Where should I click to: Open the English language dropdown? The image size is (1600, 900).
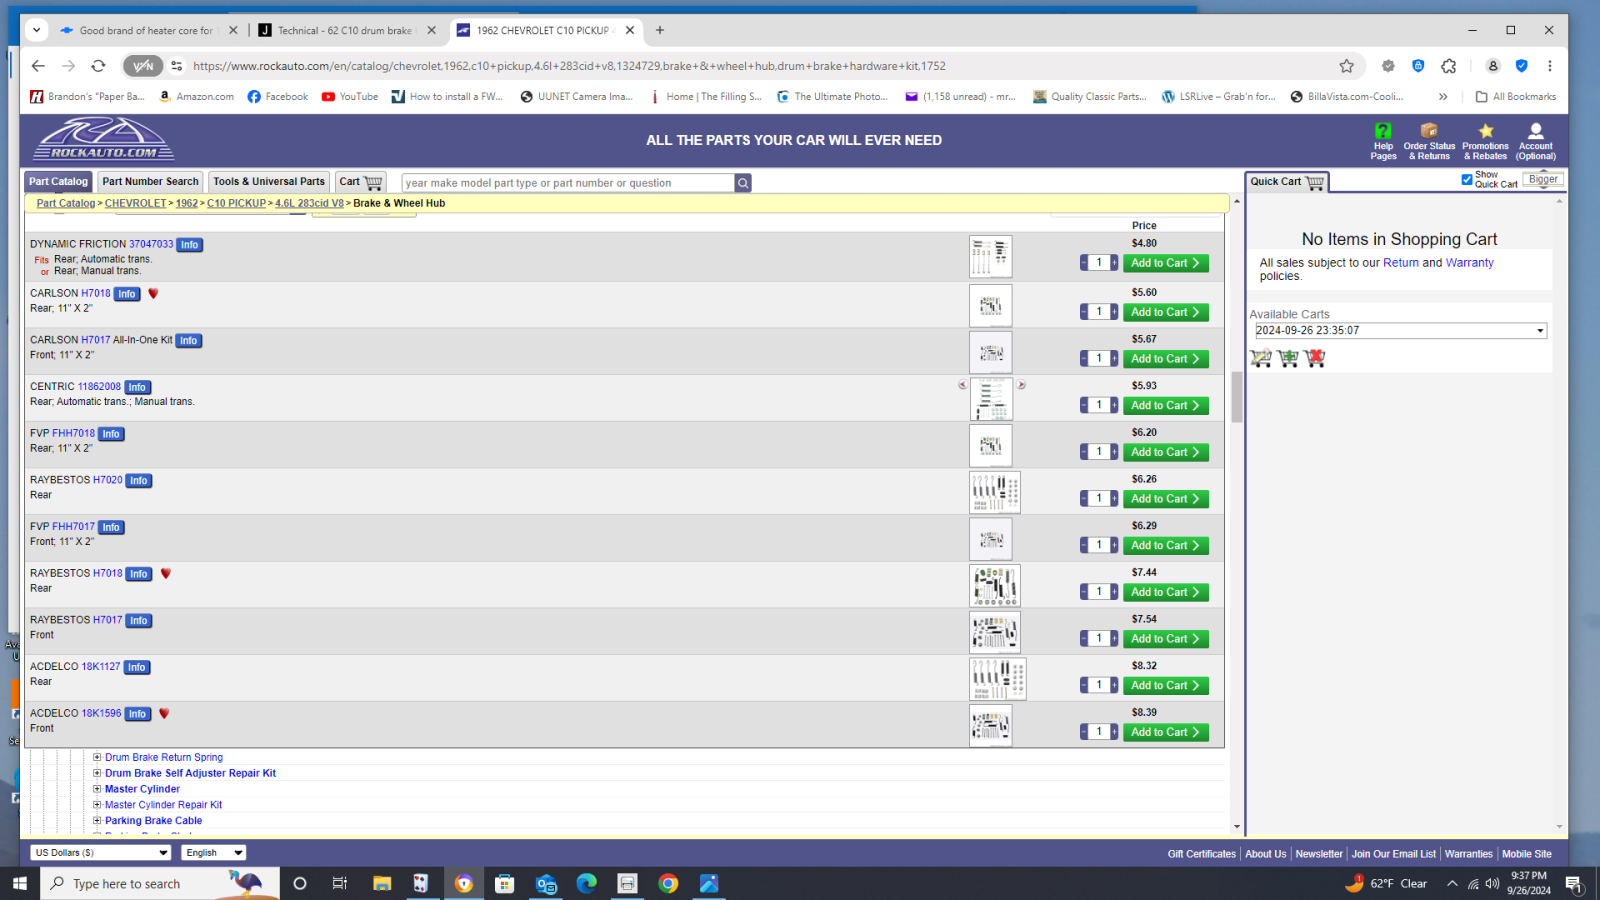(213, 853)
